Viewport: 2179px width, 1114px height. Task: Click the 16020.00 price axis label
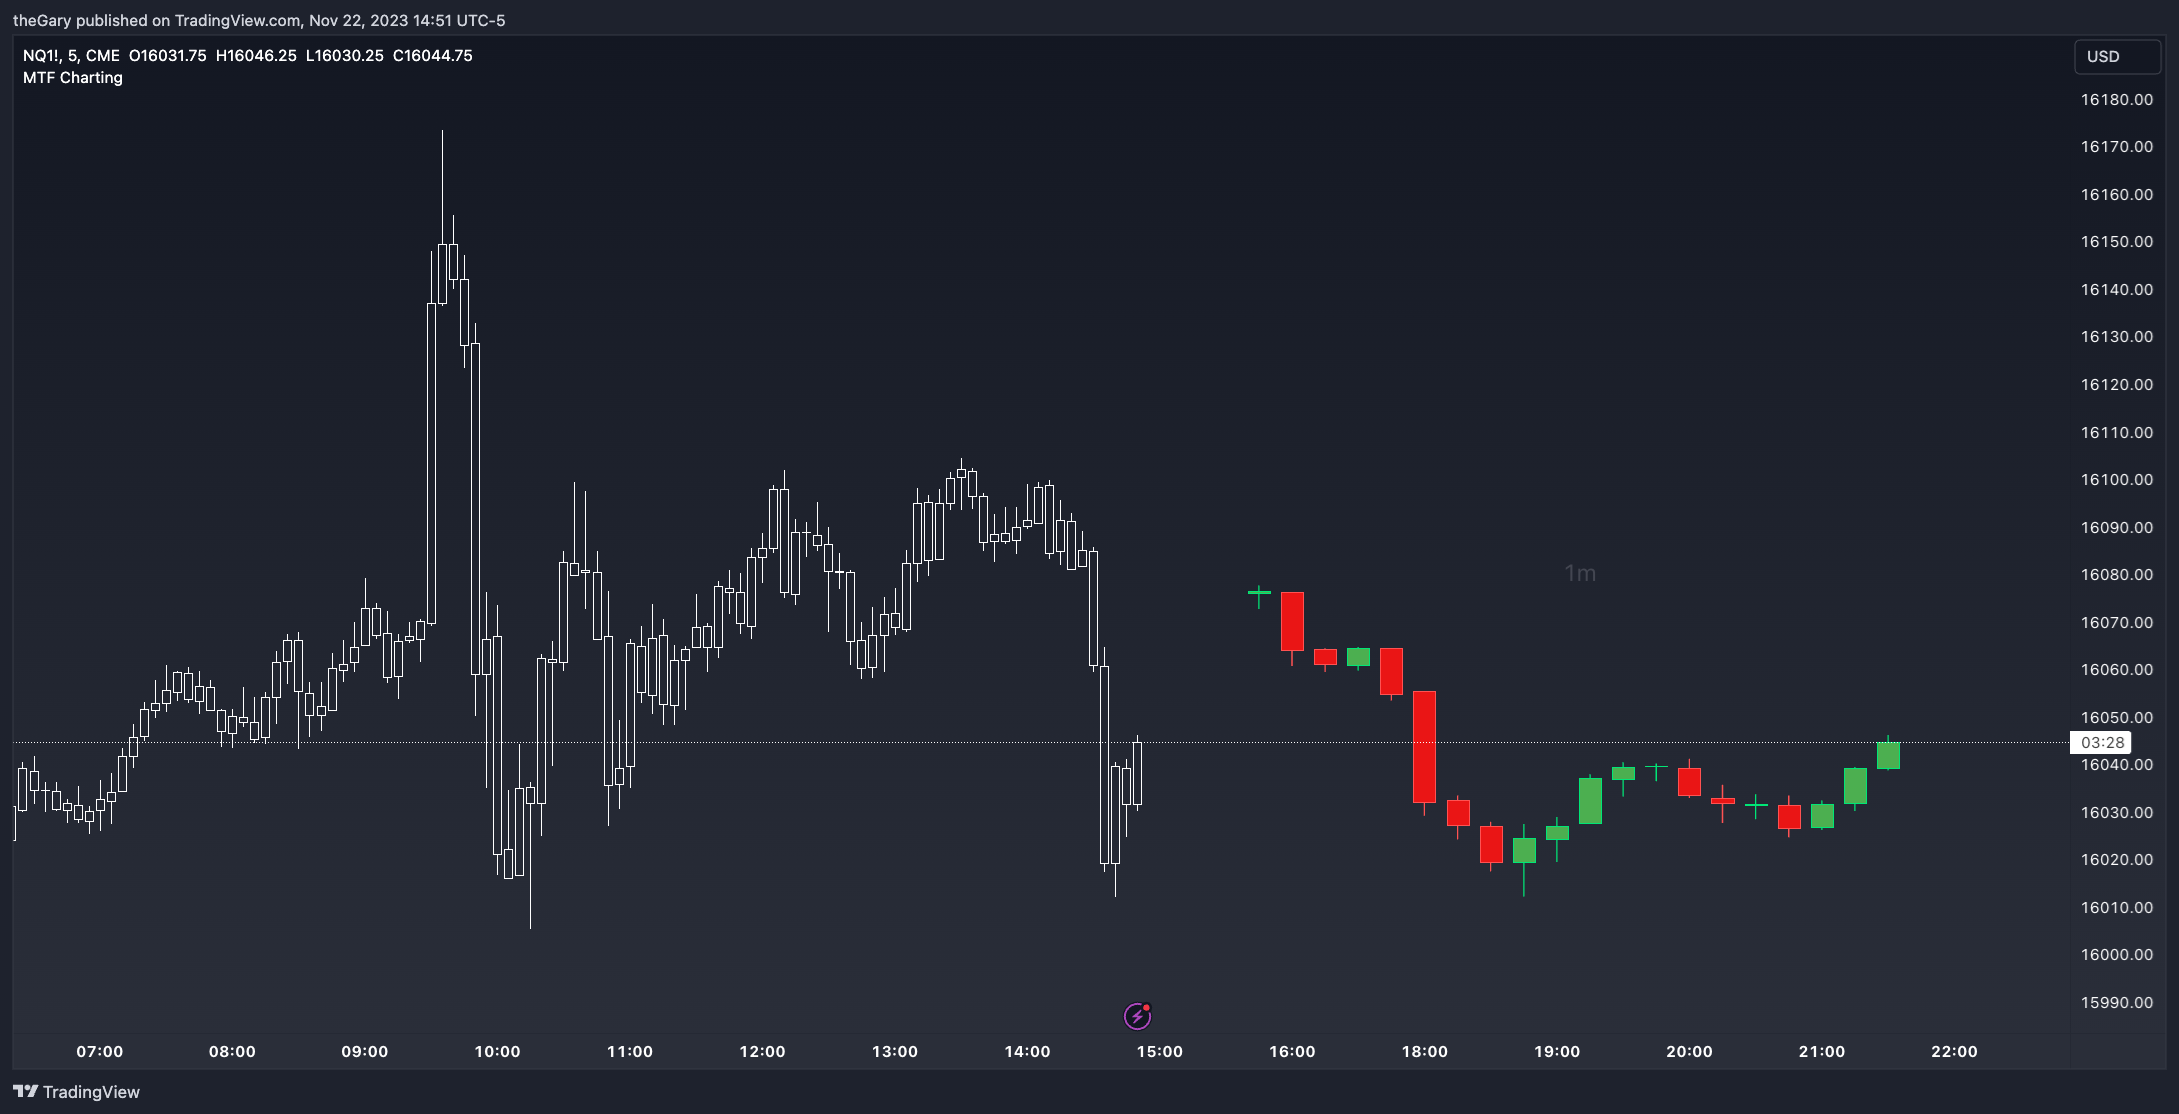(x=2117, y=860)
